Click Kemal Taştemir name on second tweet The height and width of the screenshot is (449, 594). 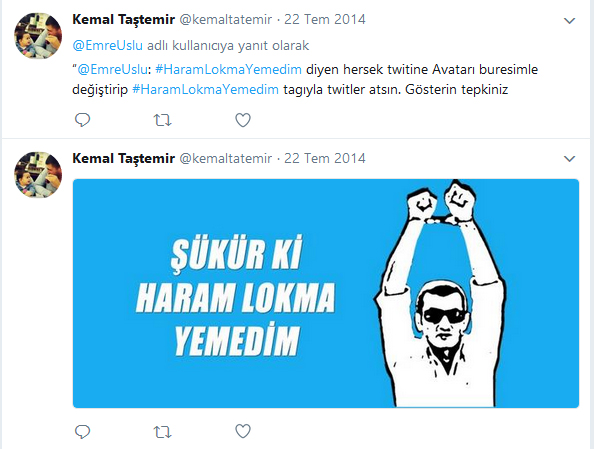coord(123,158)
